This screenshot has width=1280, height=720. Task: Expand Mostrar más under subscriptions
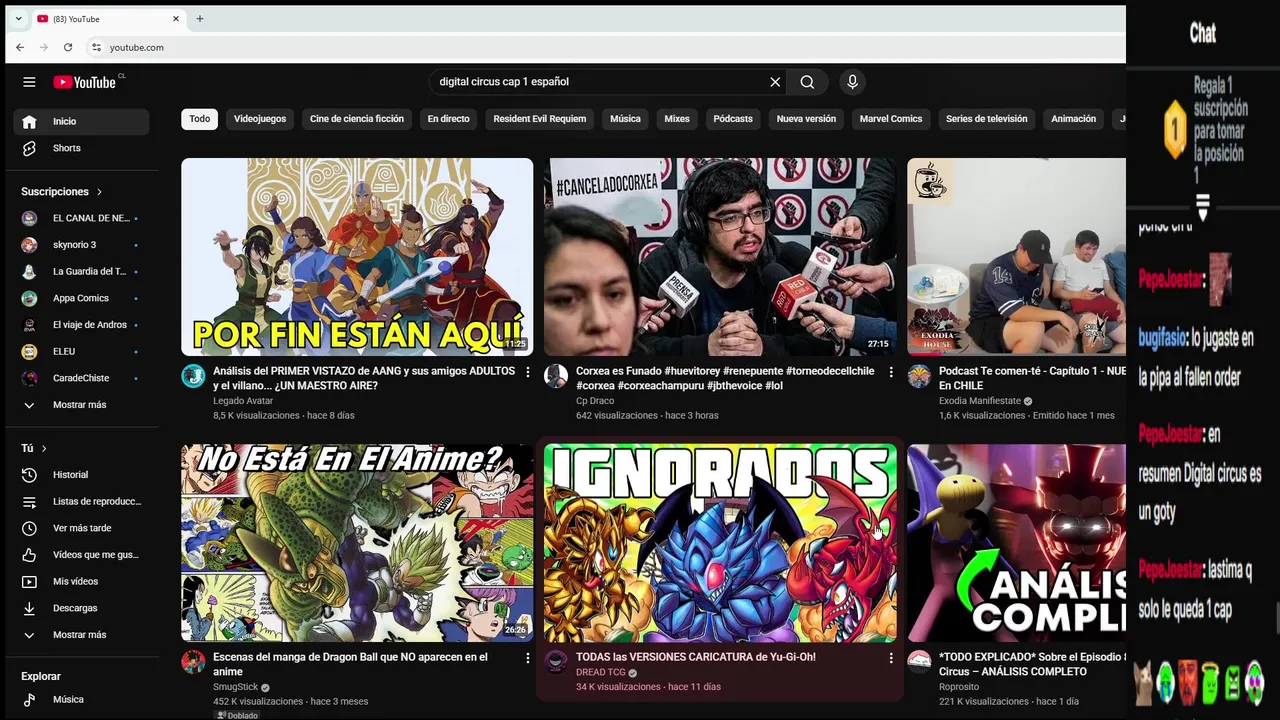coord(81,405)
